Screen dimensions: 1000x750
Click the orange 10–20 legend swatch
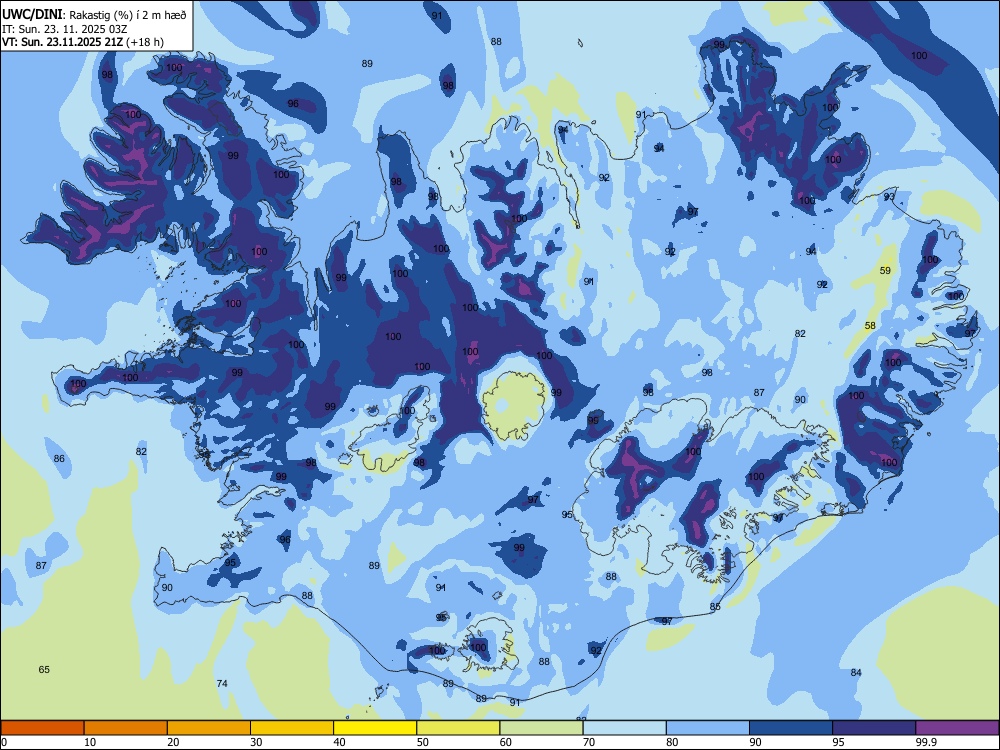[126, 728]
